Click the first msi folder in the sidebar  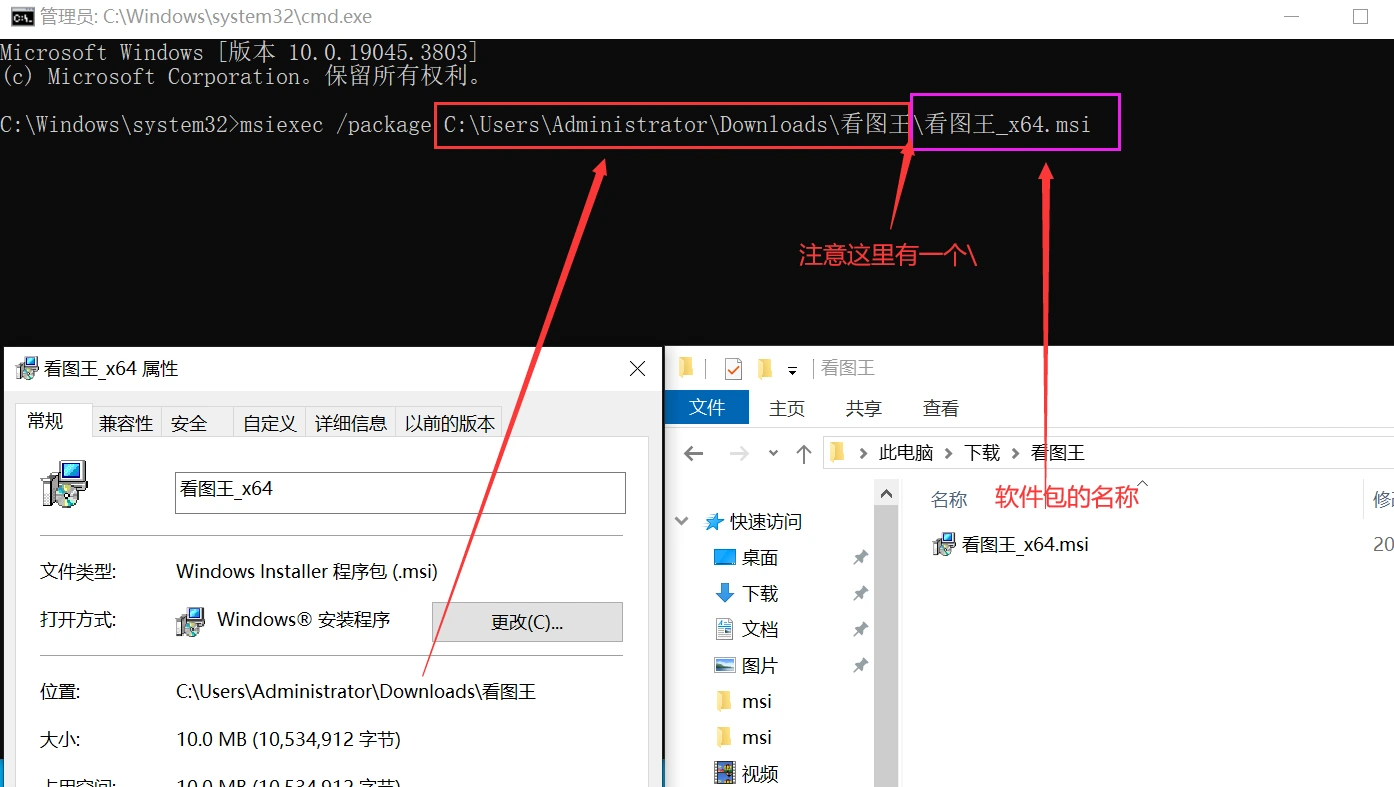723,701
